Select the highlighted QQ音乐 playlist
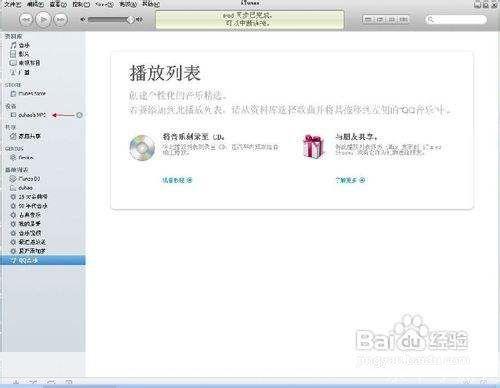 pos(43,260)
